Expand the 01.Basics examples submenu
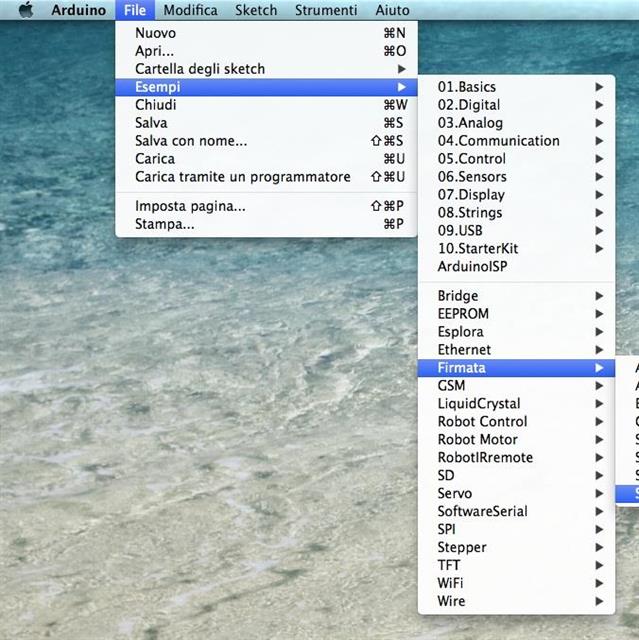The height and width of the screenshot is (640, 639). tap(466, 87)
